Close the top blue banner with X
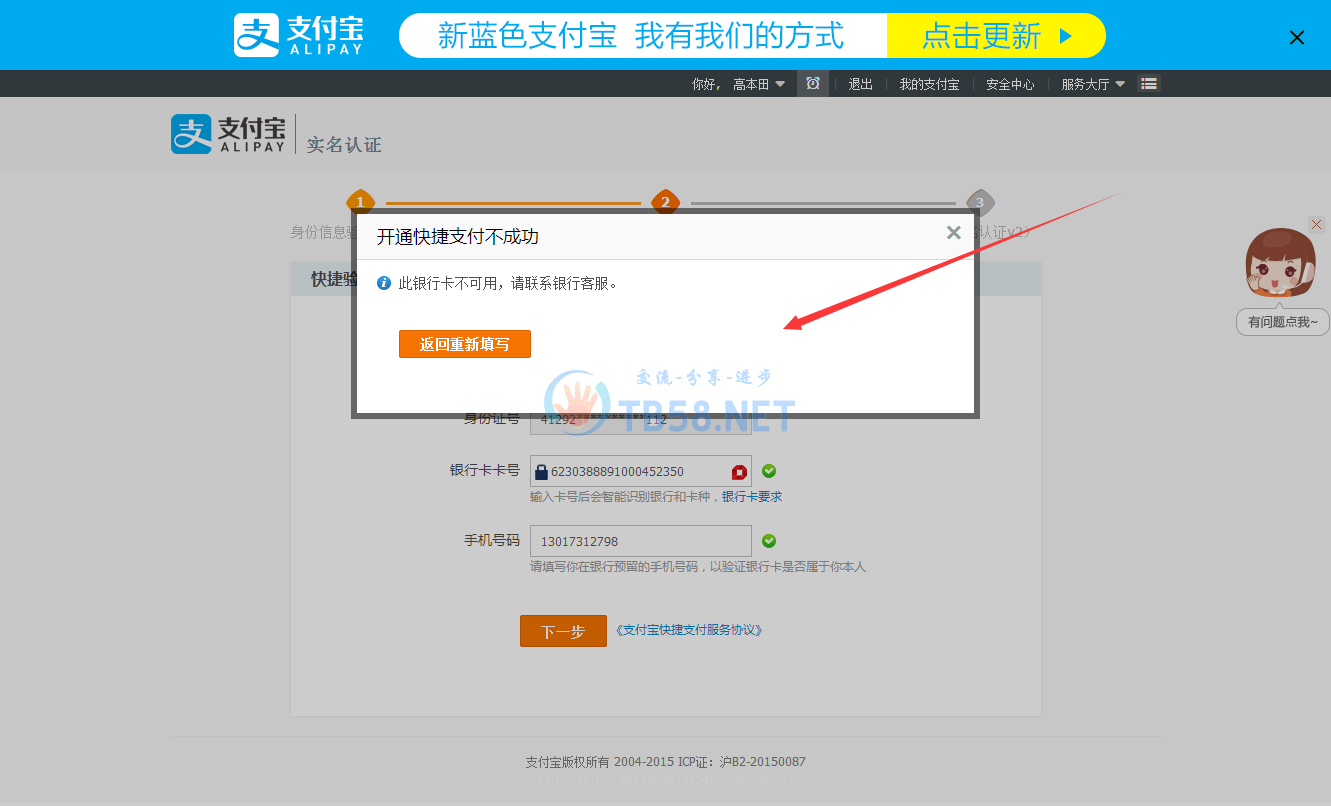The image size is (1331, 806). pyautogui.click(x=1297, y=38)
